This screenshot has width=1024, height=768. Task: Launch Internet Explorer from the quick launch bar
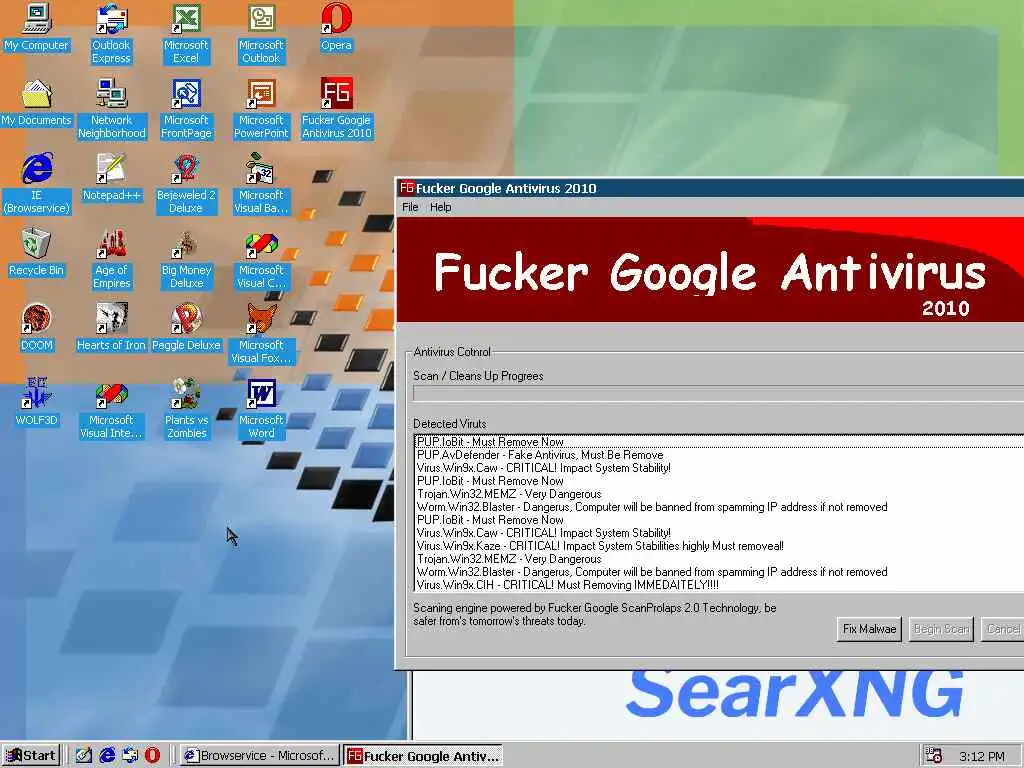[x=107, y=756]
